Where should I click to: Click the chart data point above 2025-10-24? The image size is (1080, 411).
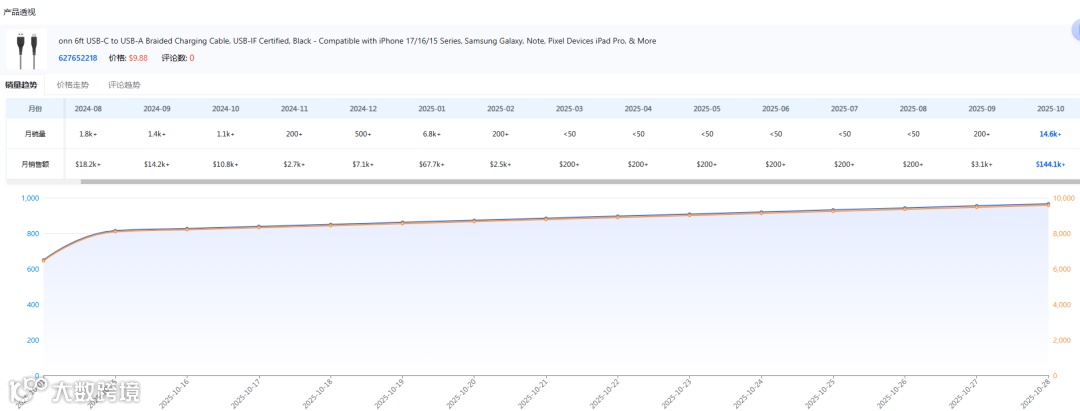760,213
